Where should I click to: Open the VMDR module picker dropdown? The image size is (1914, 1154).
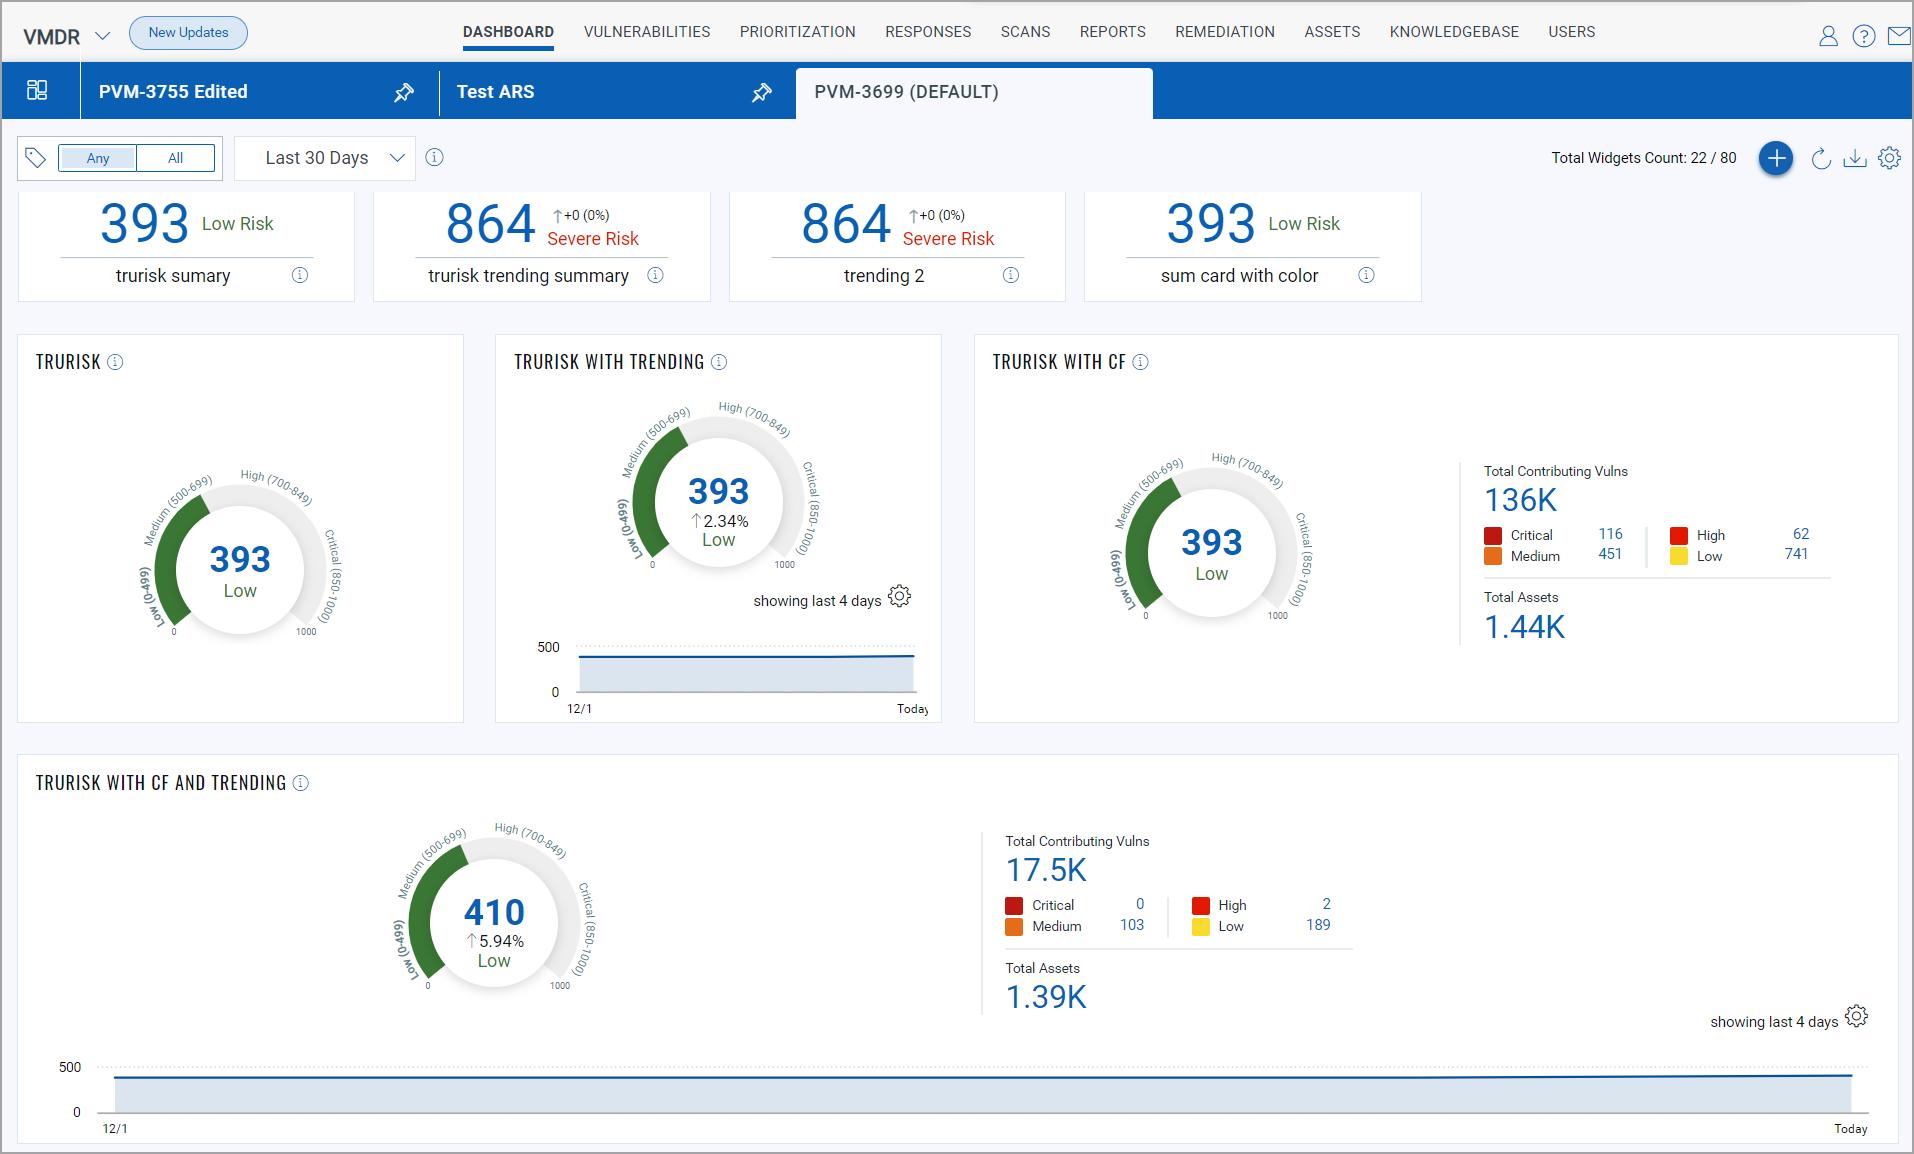click(102, 36)
